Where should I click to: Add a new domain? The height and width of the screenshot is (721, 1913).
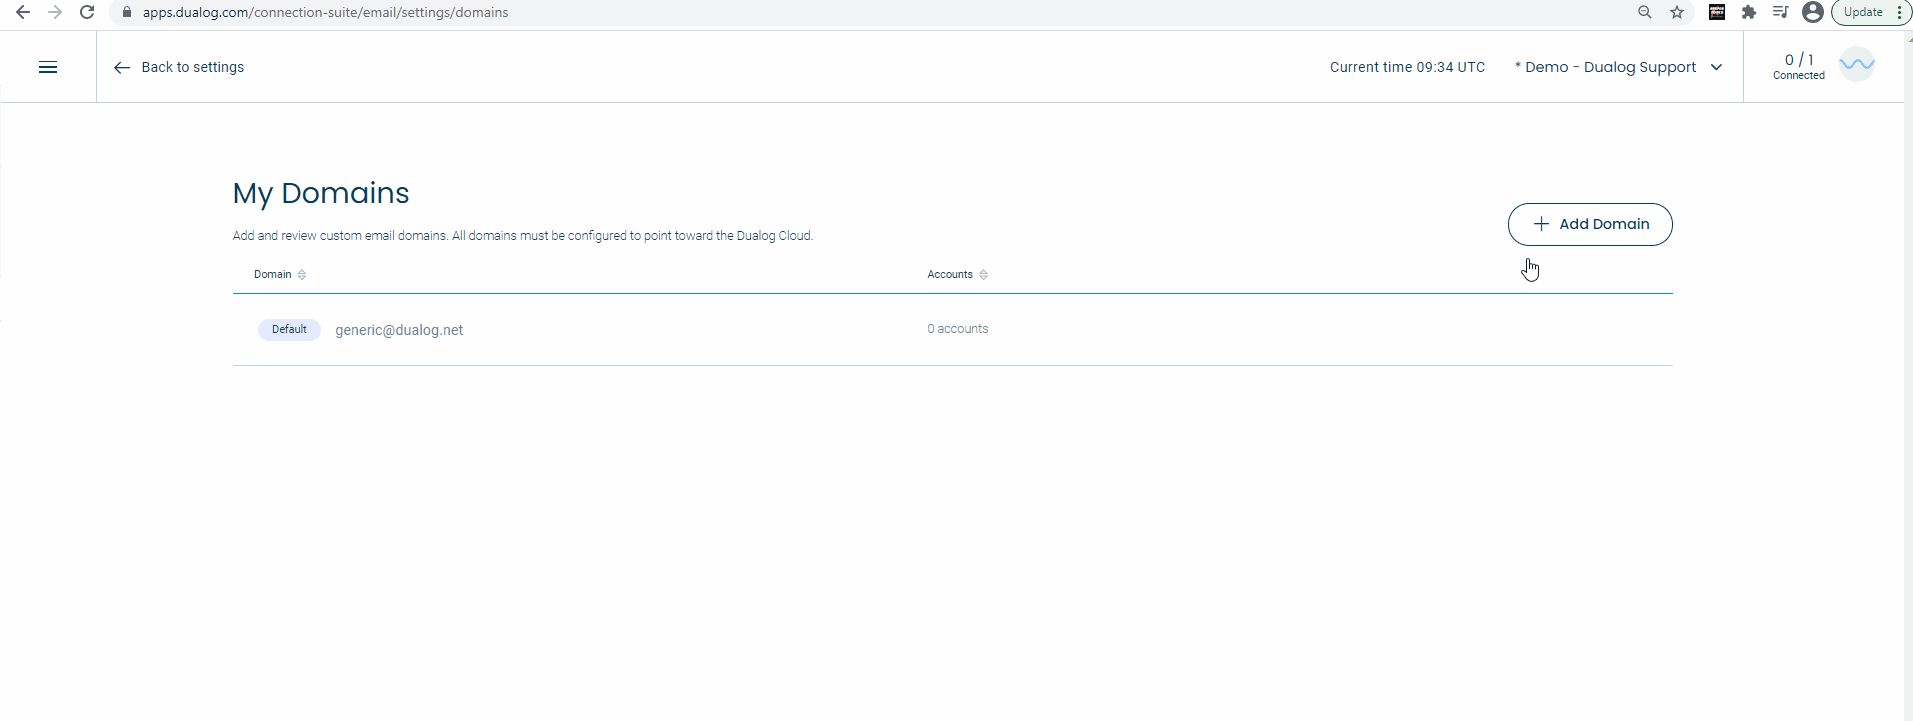coord(1590,224)
